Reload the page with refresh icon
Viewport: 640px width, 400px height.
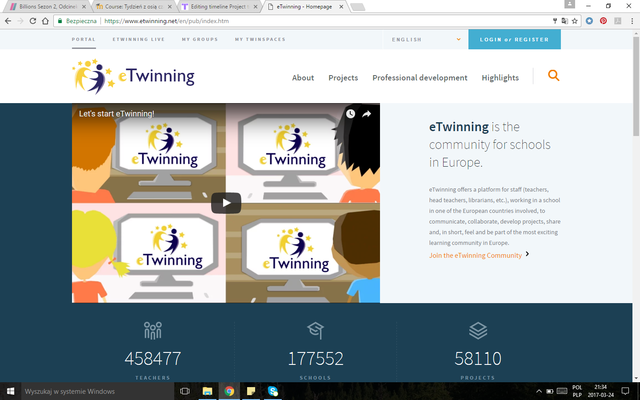tap(33, 21)
